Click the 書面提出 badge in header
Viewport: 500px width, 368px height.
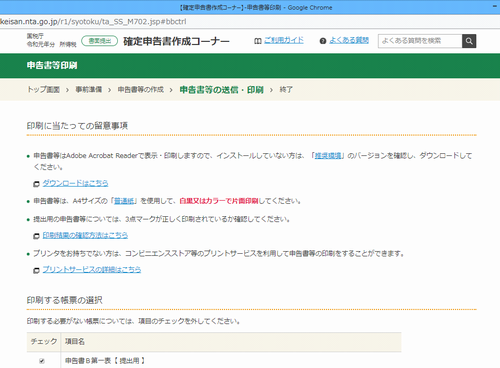(100, 41)
